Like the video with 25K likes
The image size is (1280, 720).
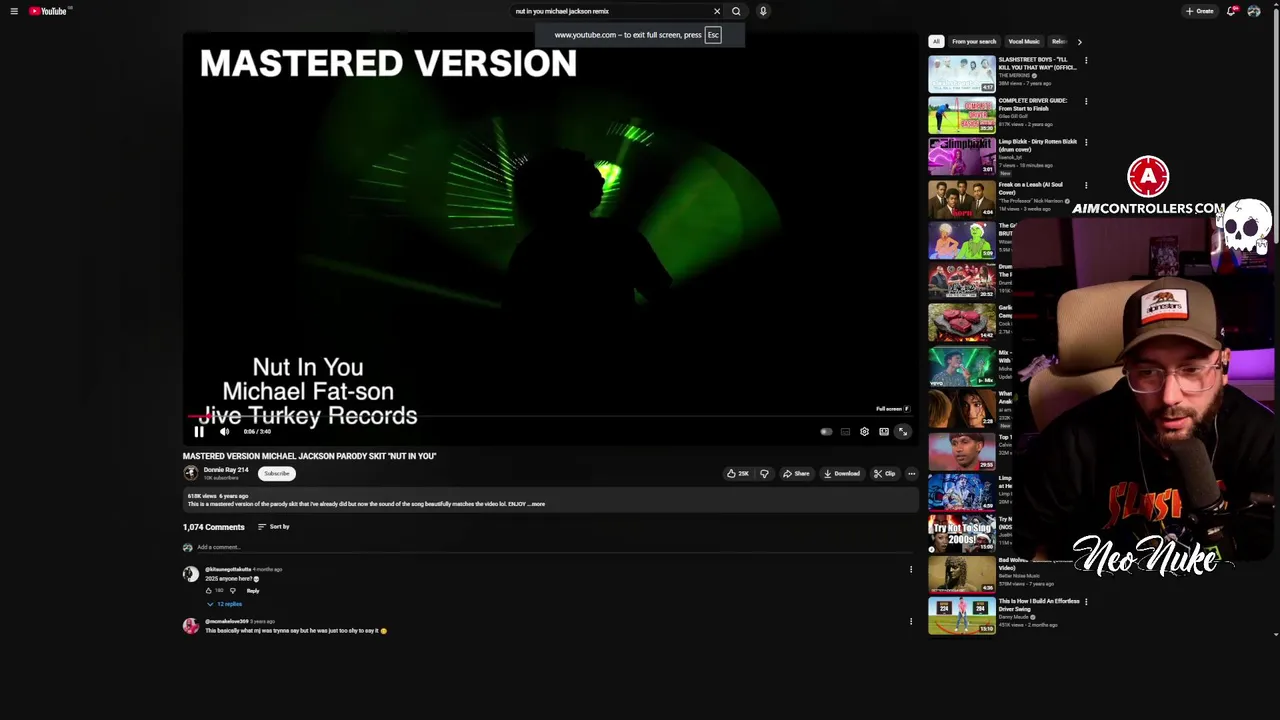(x=738, y=474)
